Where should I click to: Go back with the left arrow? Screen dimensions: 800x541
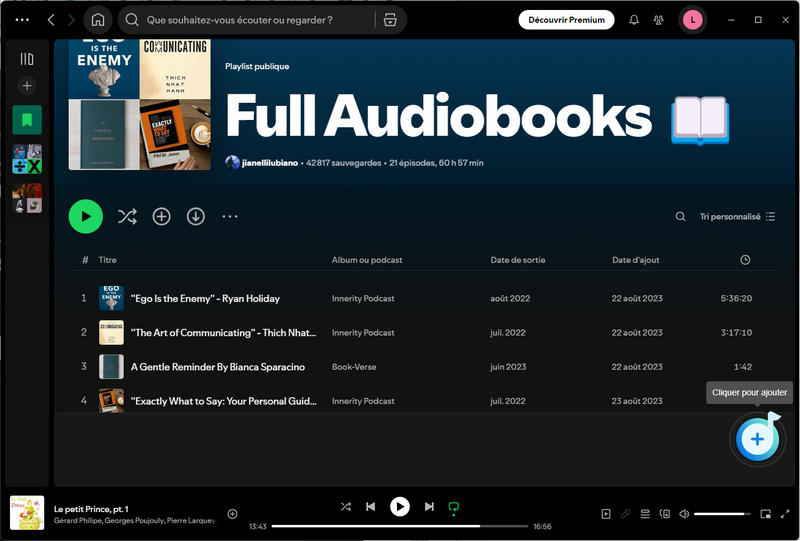click(x=51, y=20)
